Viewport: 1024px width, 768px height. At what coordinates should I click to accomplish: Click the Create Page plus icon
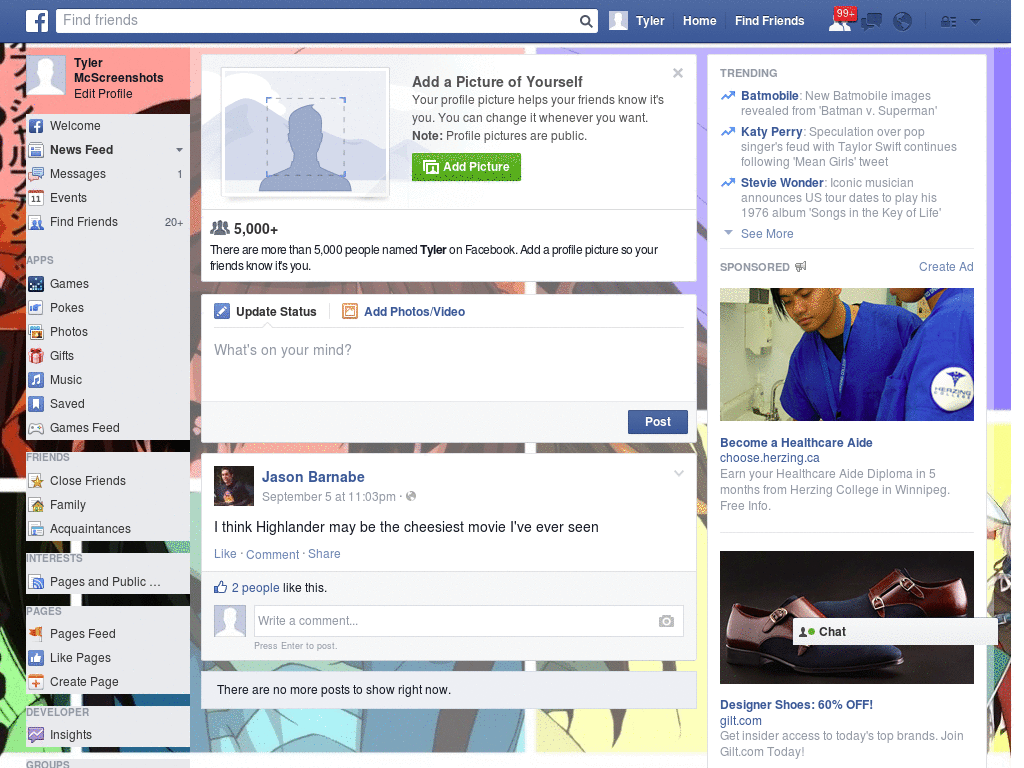37,682
